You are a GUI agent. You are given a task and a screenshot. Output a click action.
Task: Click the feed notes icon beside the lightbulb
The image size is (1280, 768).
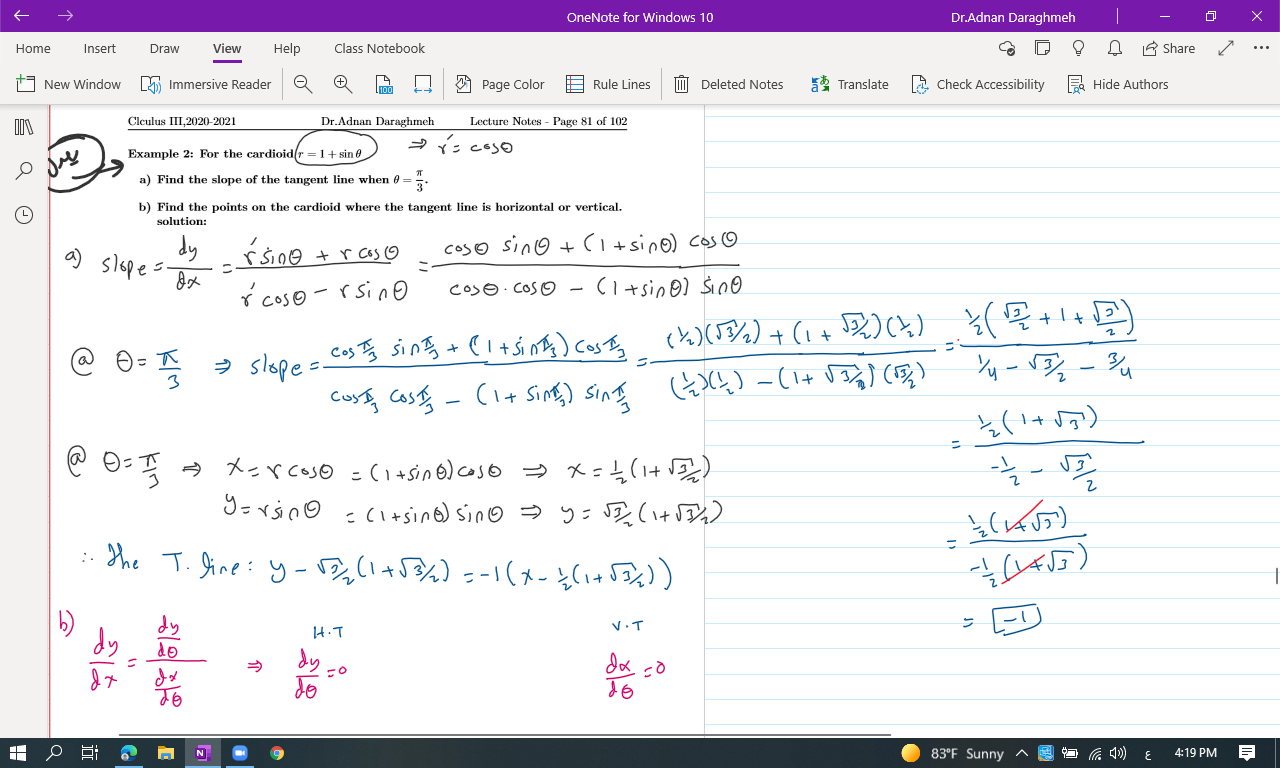1042,48
